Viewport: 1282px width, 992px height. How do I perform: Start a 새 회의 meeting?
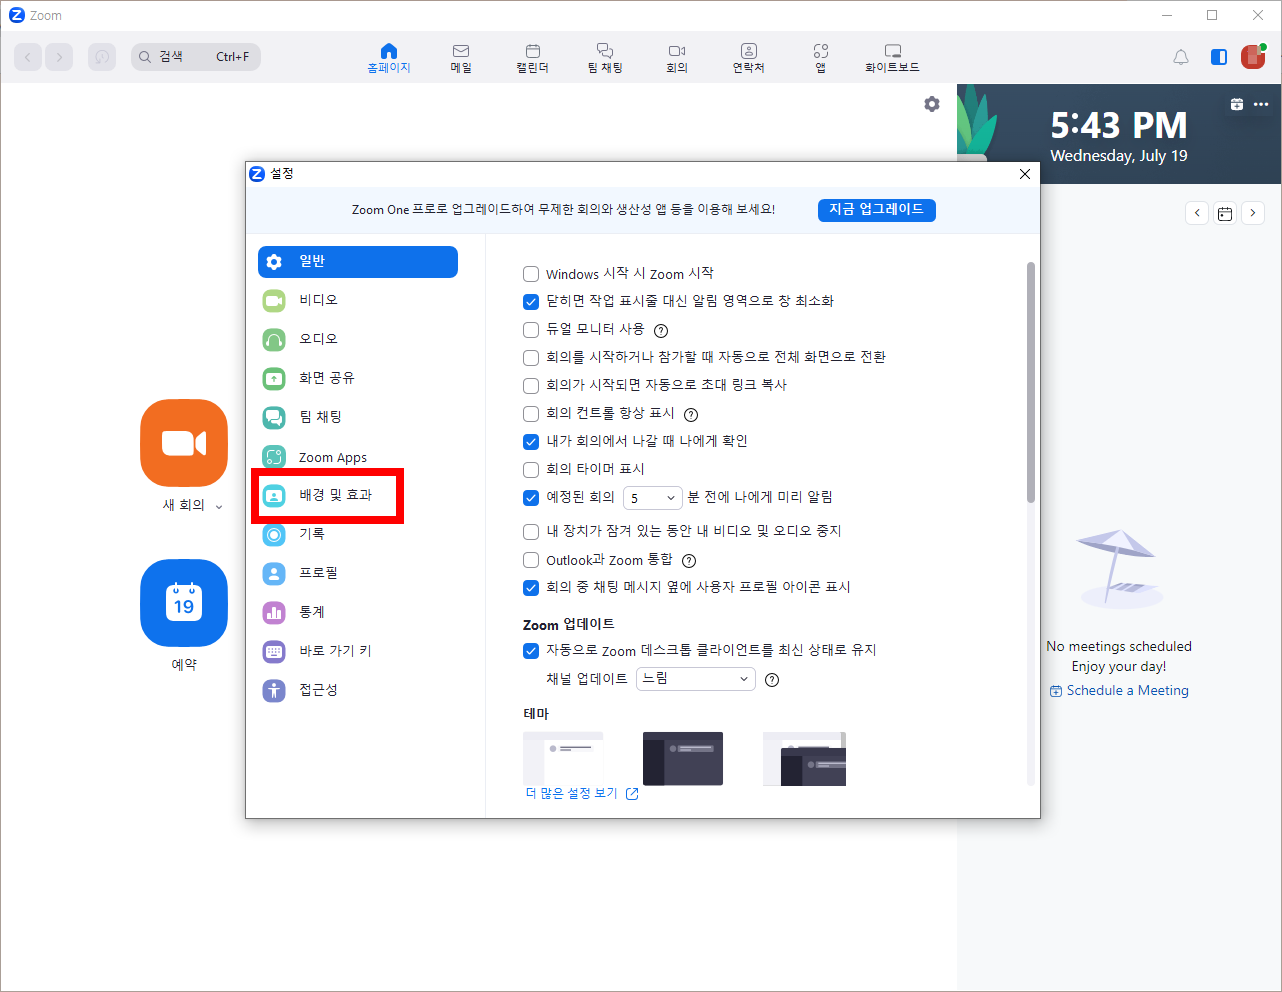click(184, 443)
